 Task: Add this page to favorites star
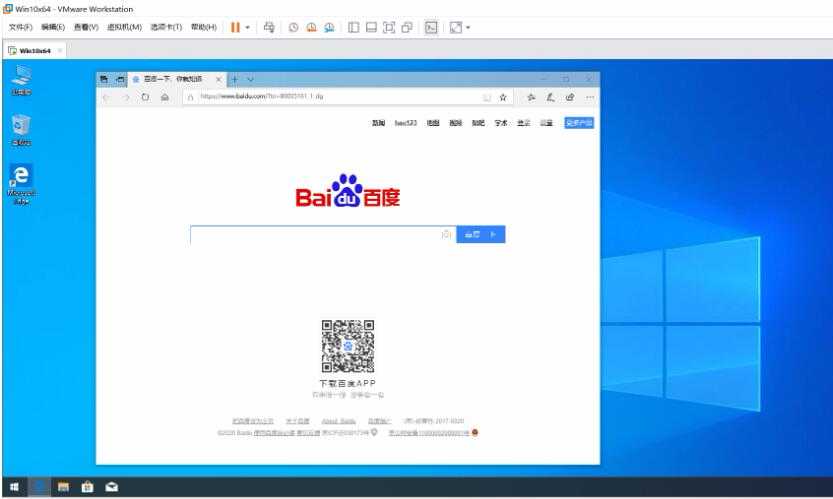click(503, 97)
